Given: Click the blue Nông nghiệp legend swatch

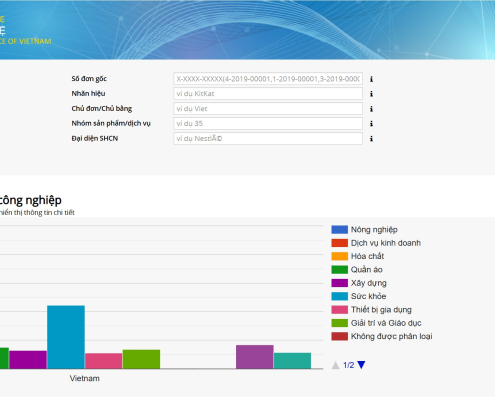Looking at the screenshot, I should [x=340, y=229].
